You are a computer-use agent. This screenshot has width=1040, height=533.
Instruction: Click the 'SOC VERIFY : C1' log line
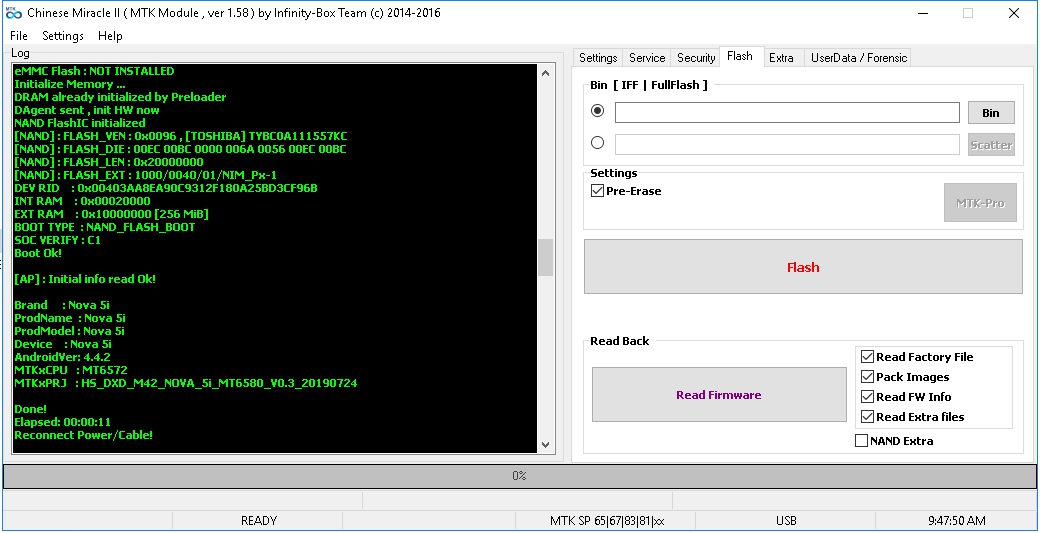(x=57, y=240)
